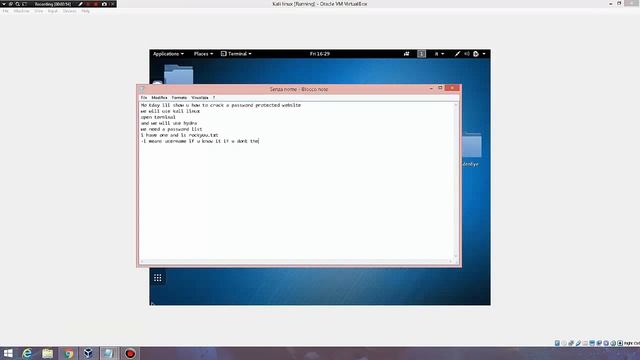Click VirtualBox network status icon
Viewport: 640px width, 360px height.
[x=571, y=343]
